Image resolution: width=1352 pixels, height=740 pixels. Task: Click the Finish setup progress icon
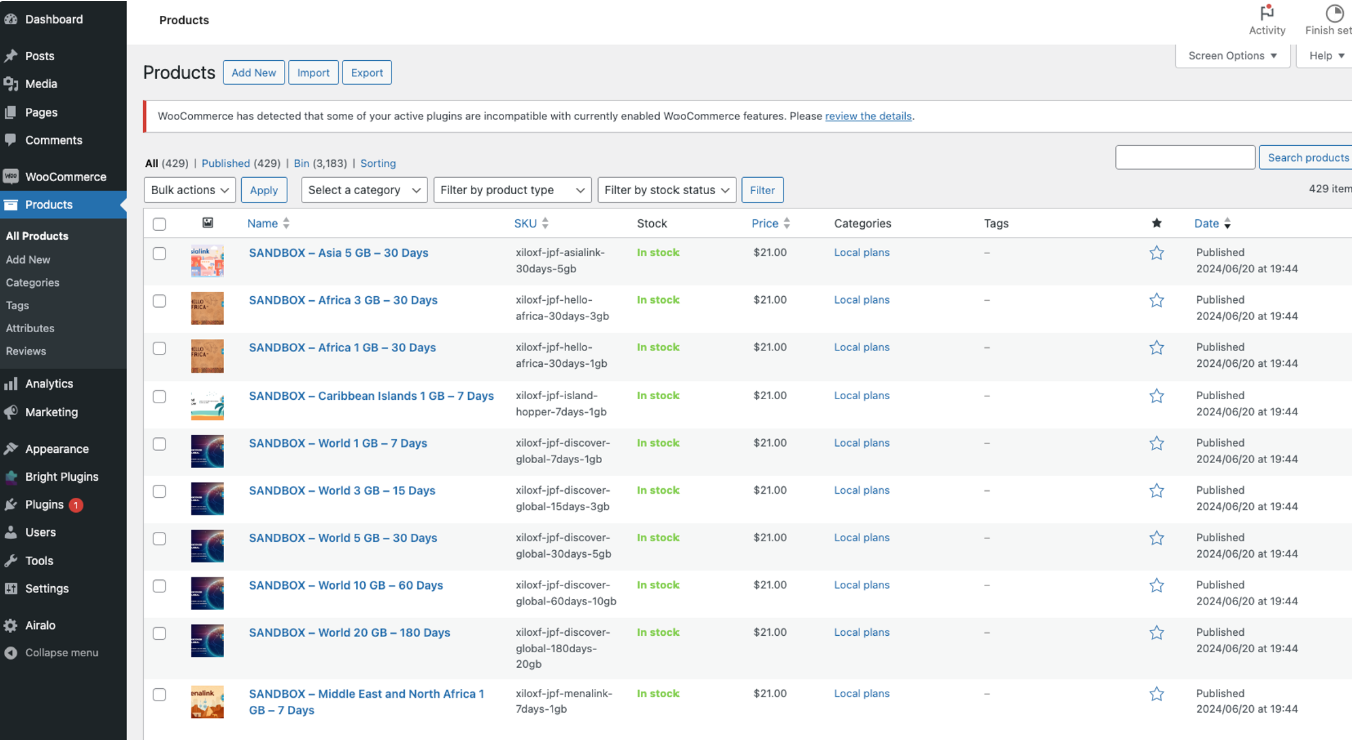[x=1335, y=13]
